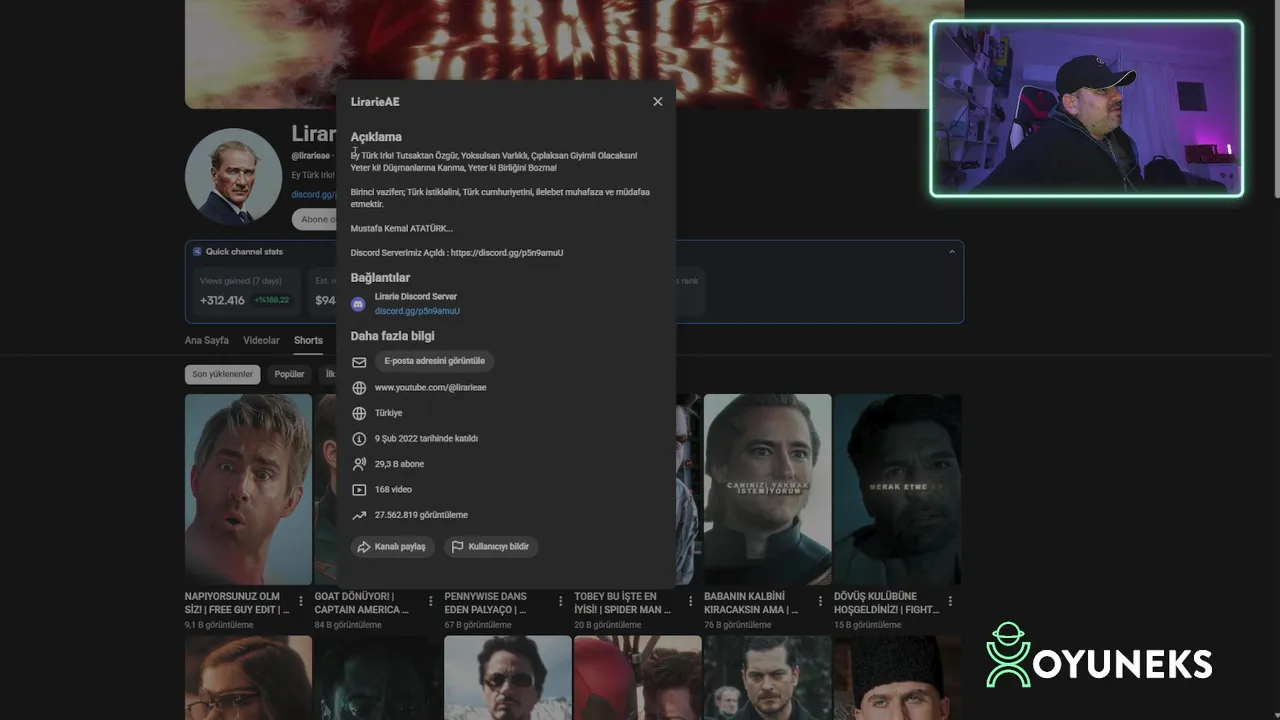Viewport: 1280px width, 720px height.
Task: Click the Açıklama heading
Action: click(x=376, y=137)
